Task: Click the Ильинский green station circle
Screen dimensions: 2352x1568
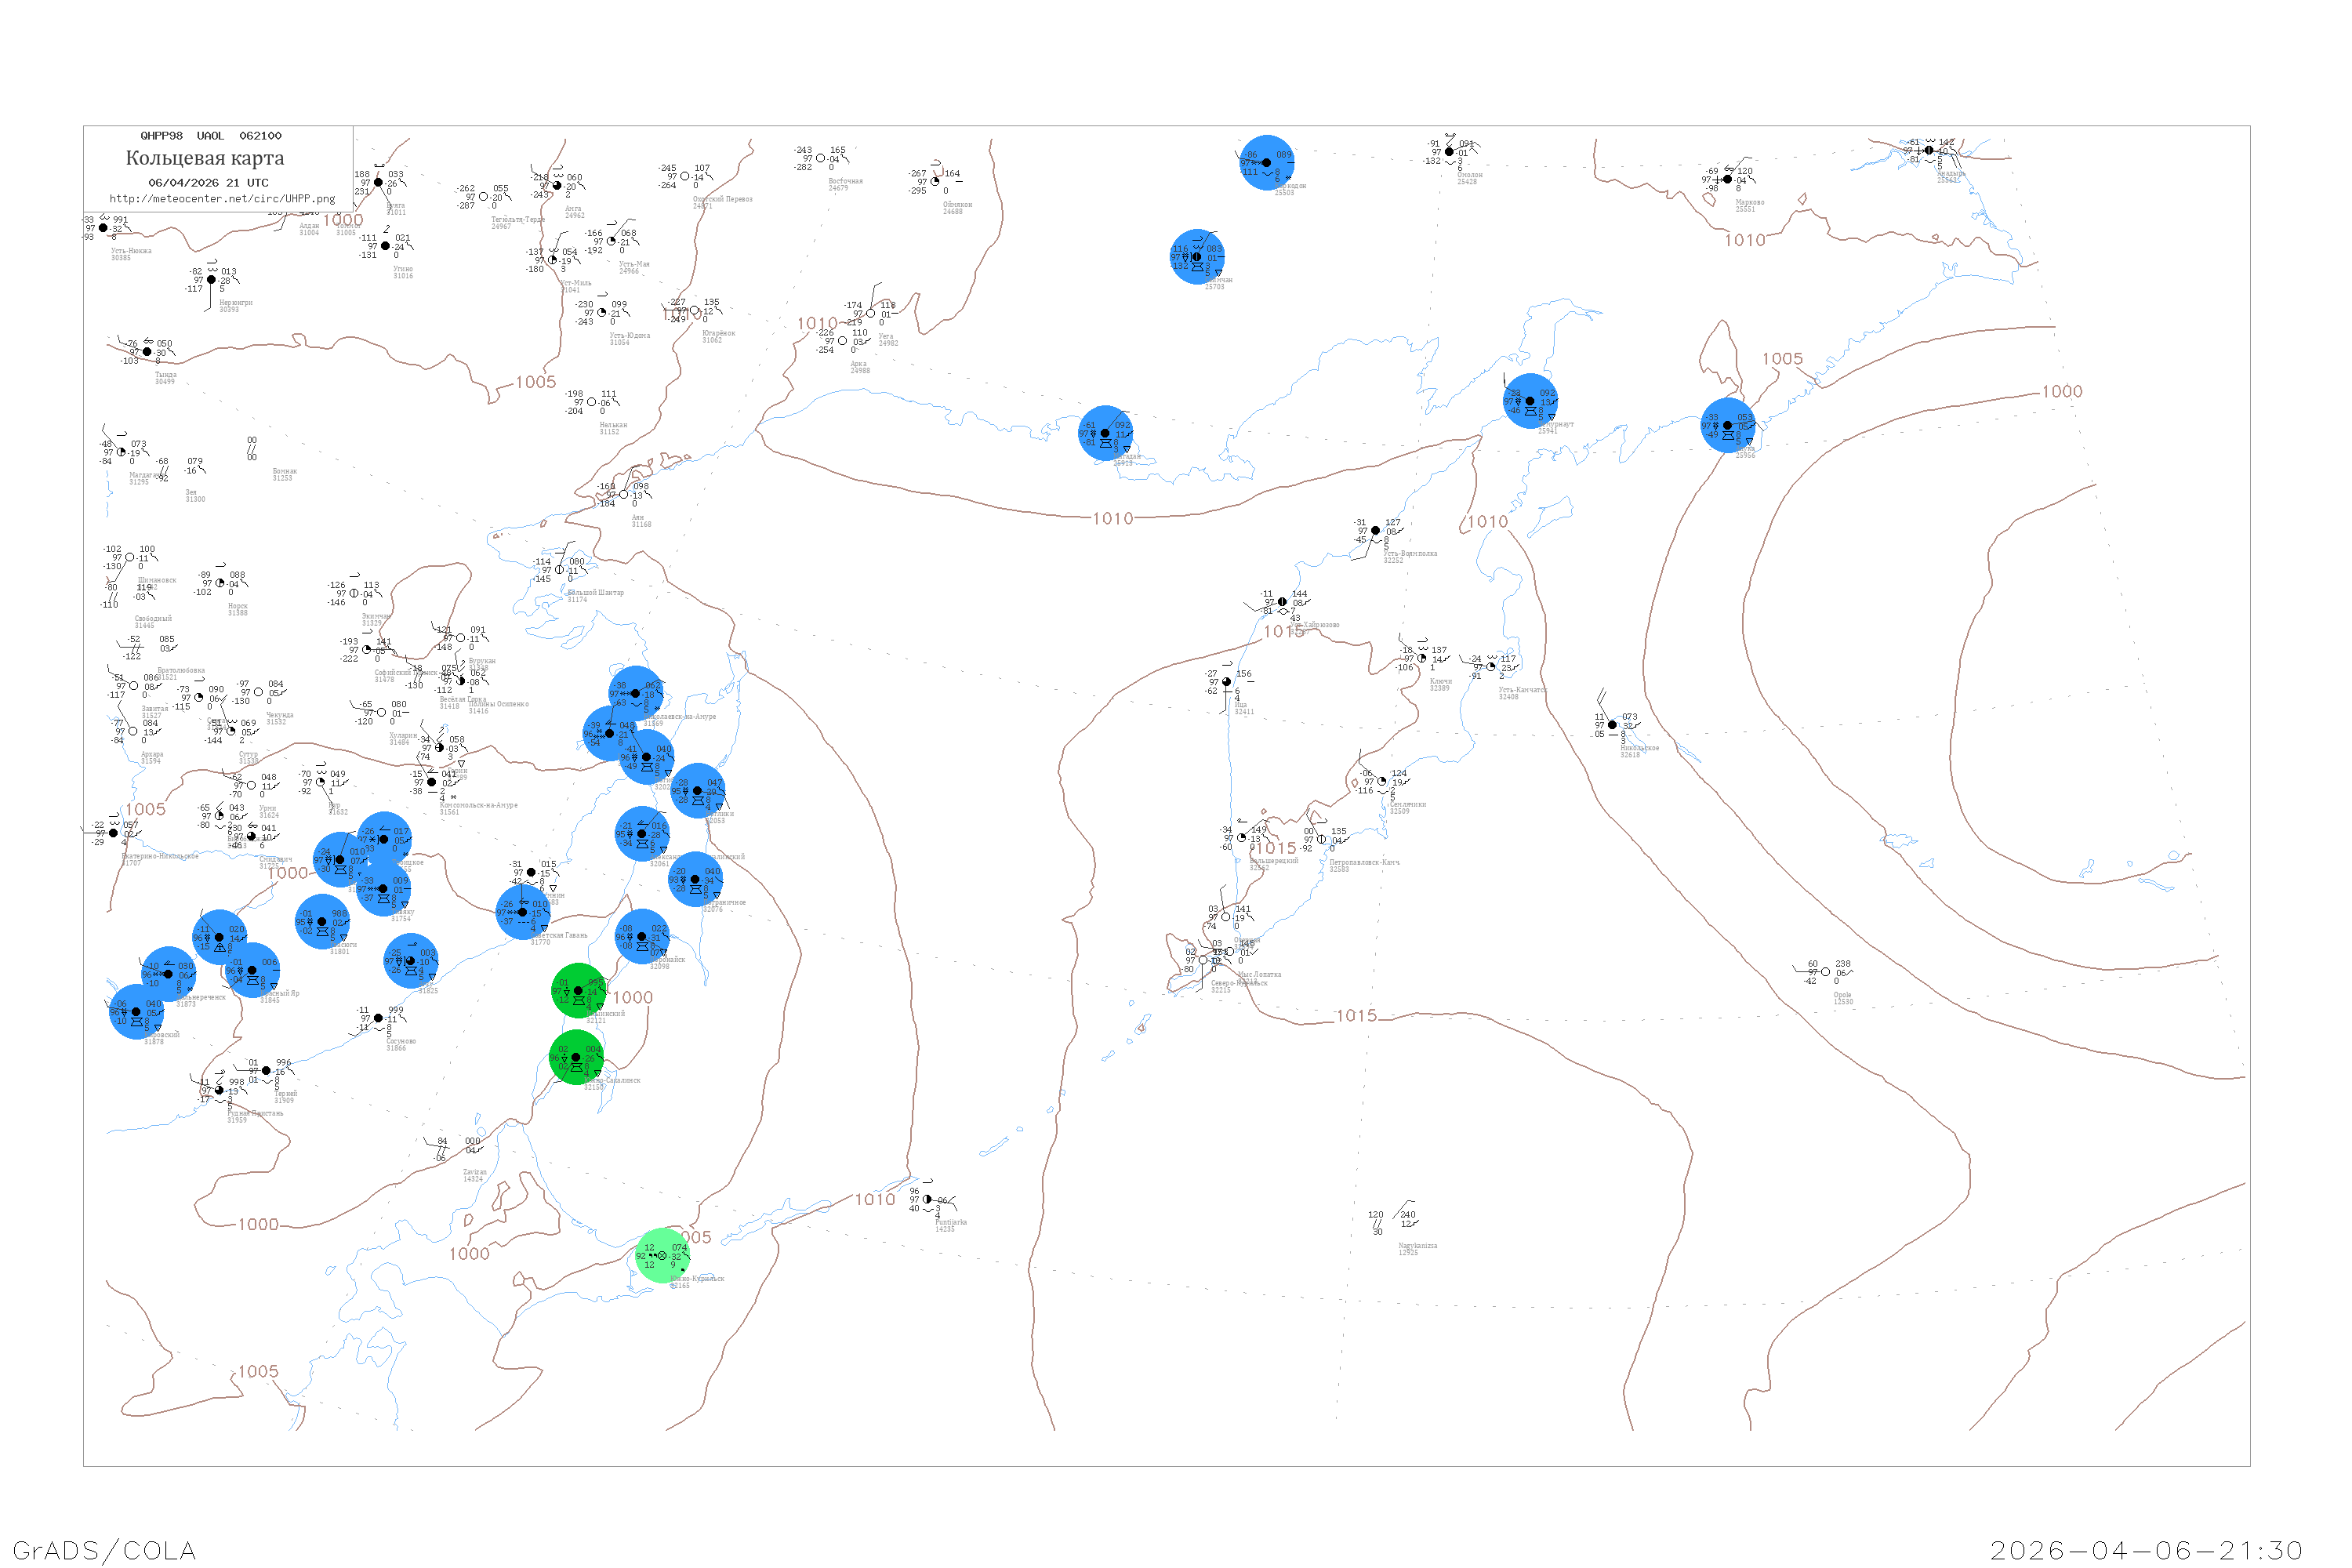Action: point(578,990)
